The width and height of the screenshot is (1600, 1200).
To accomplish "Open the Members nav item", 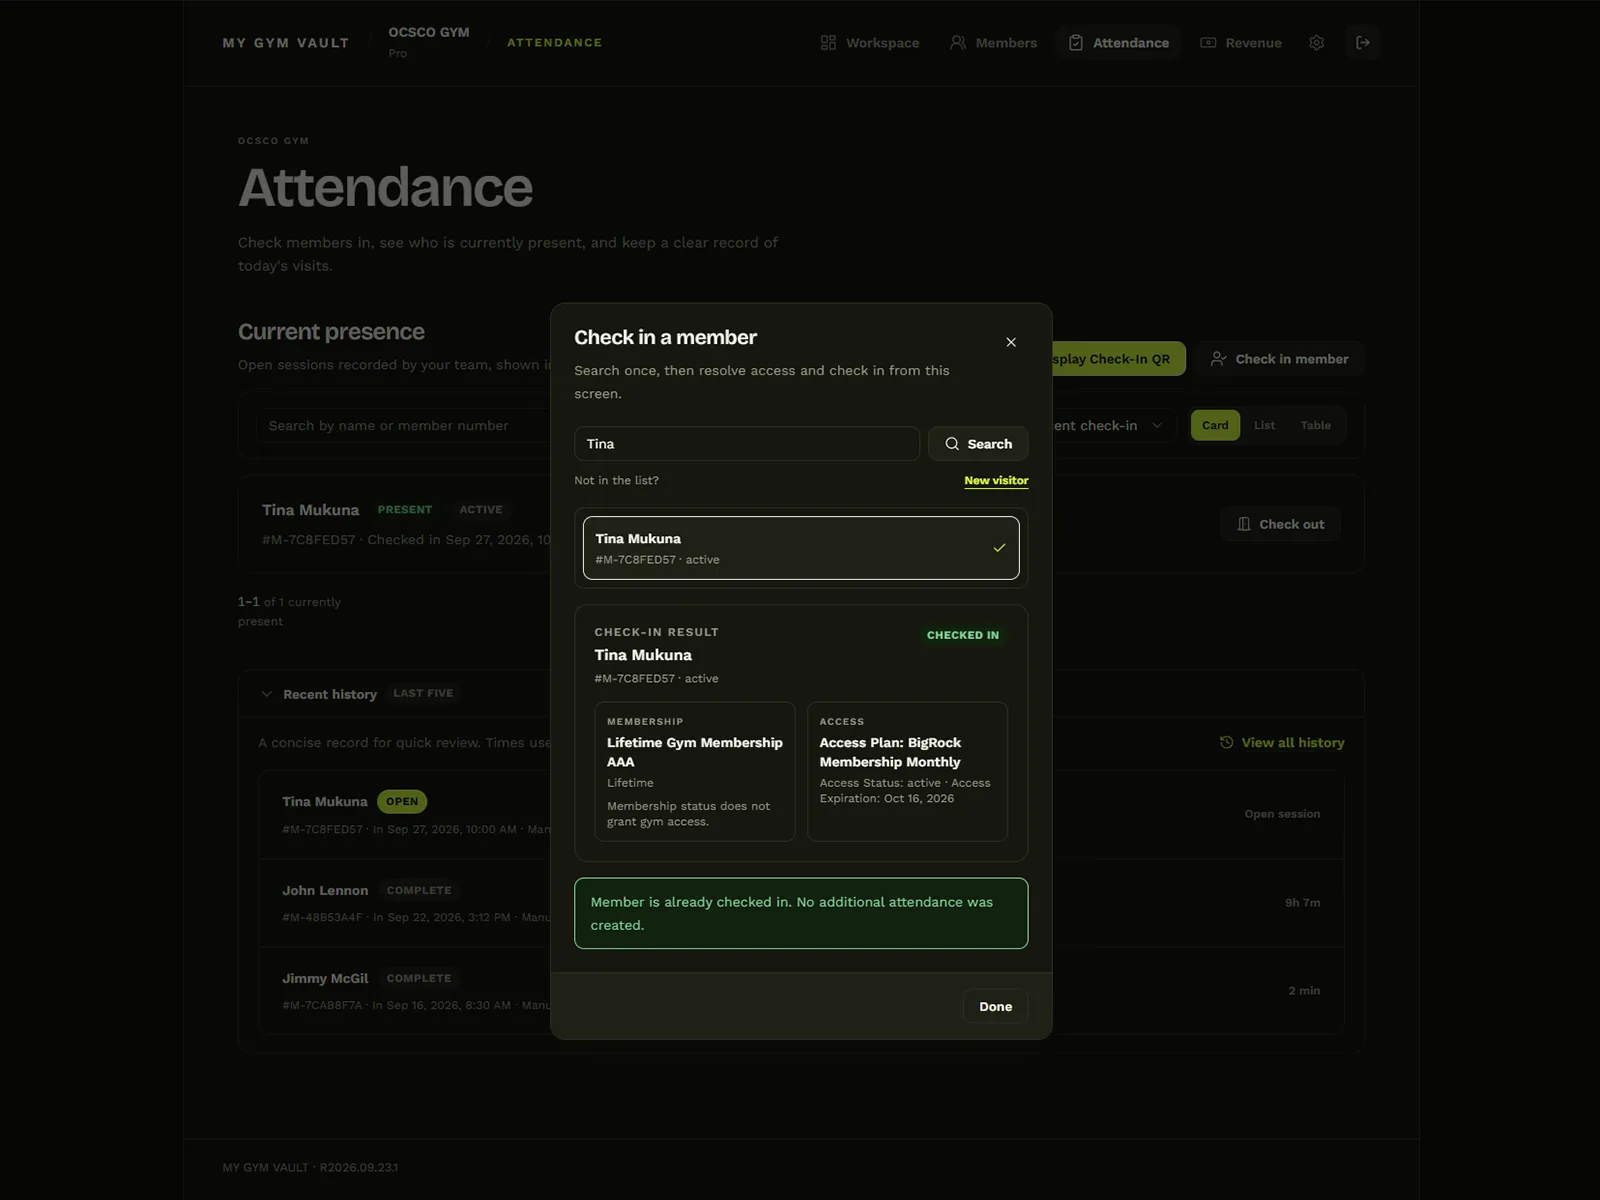I will point(994,43).
